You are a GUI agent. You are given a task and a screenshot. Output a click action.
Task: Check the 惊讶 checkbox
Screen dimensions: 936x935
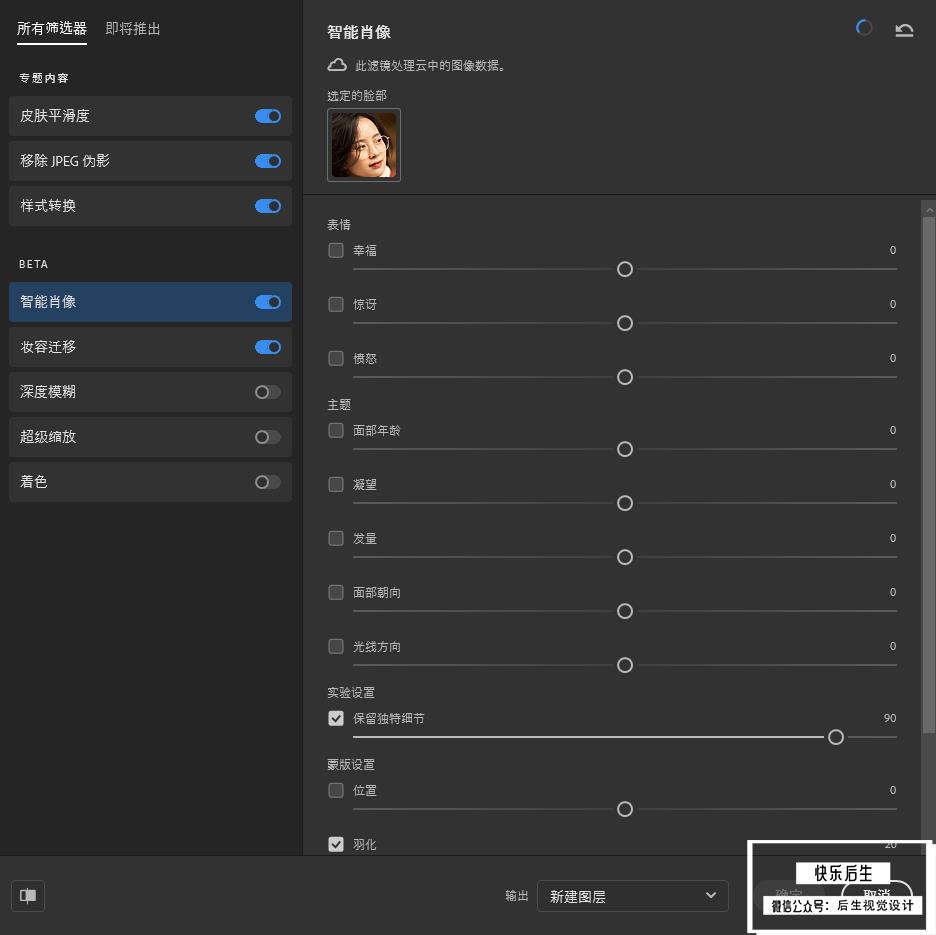pos(336,305)
